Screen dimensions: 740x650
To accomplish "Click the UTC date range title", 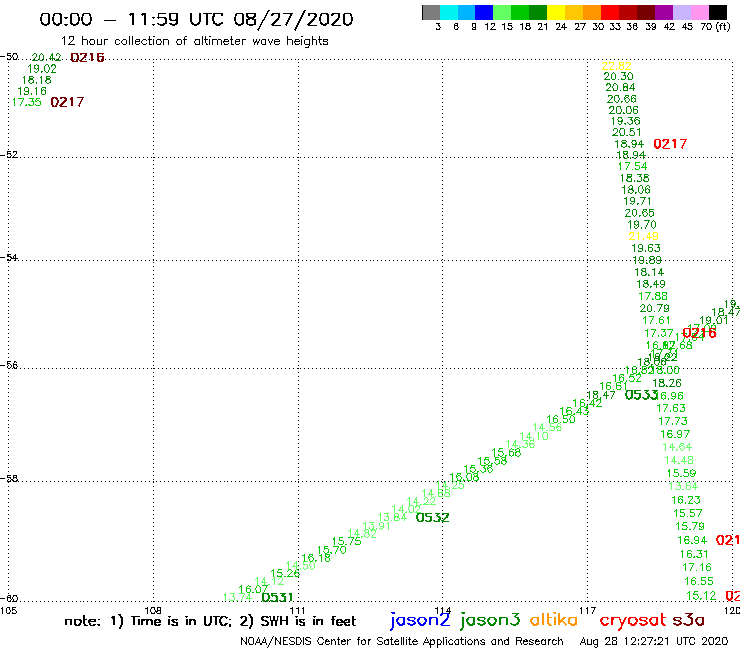I will tap(196, 19).
